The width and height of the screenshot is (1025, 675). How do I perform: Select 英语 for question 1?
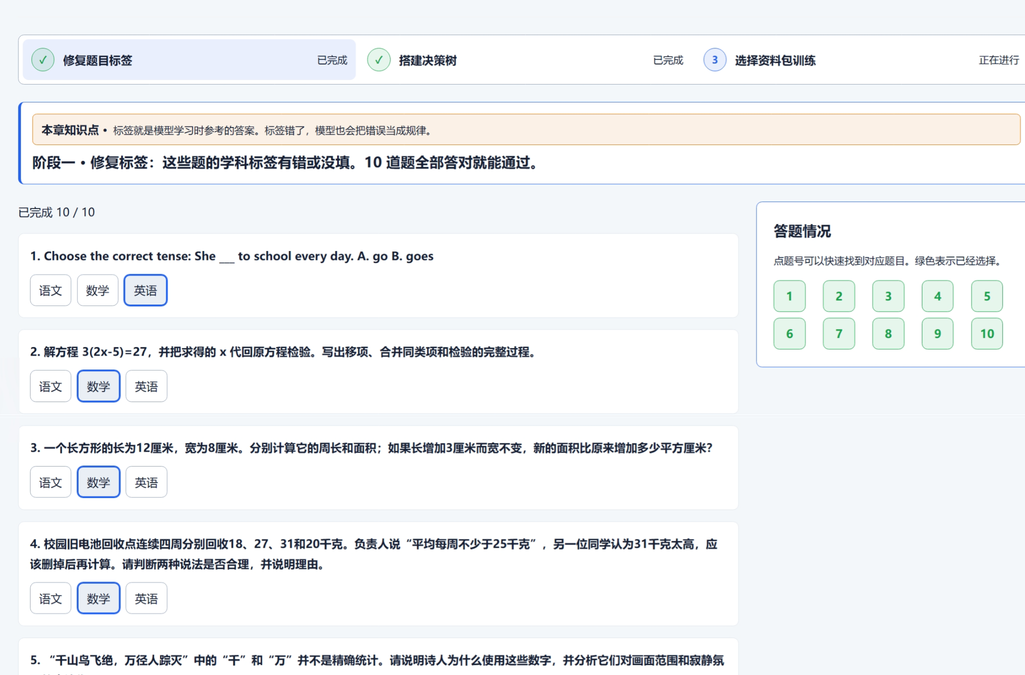click(145, 290)
